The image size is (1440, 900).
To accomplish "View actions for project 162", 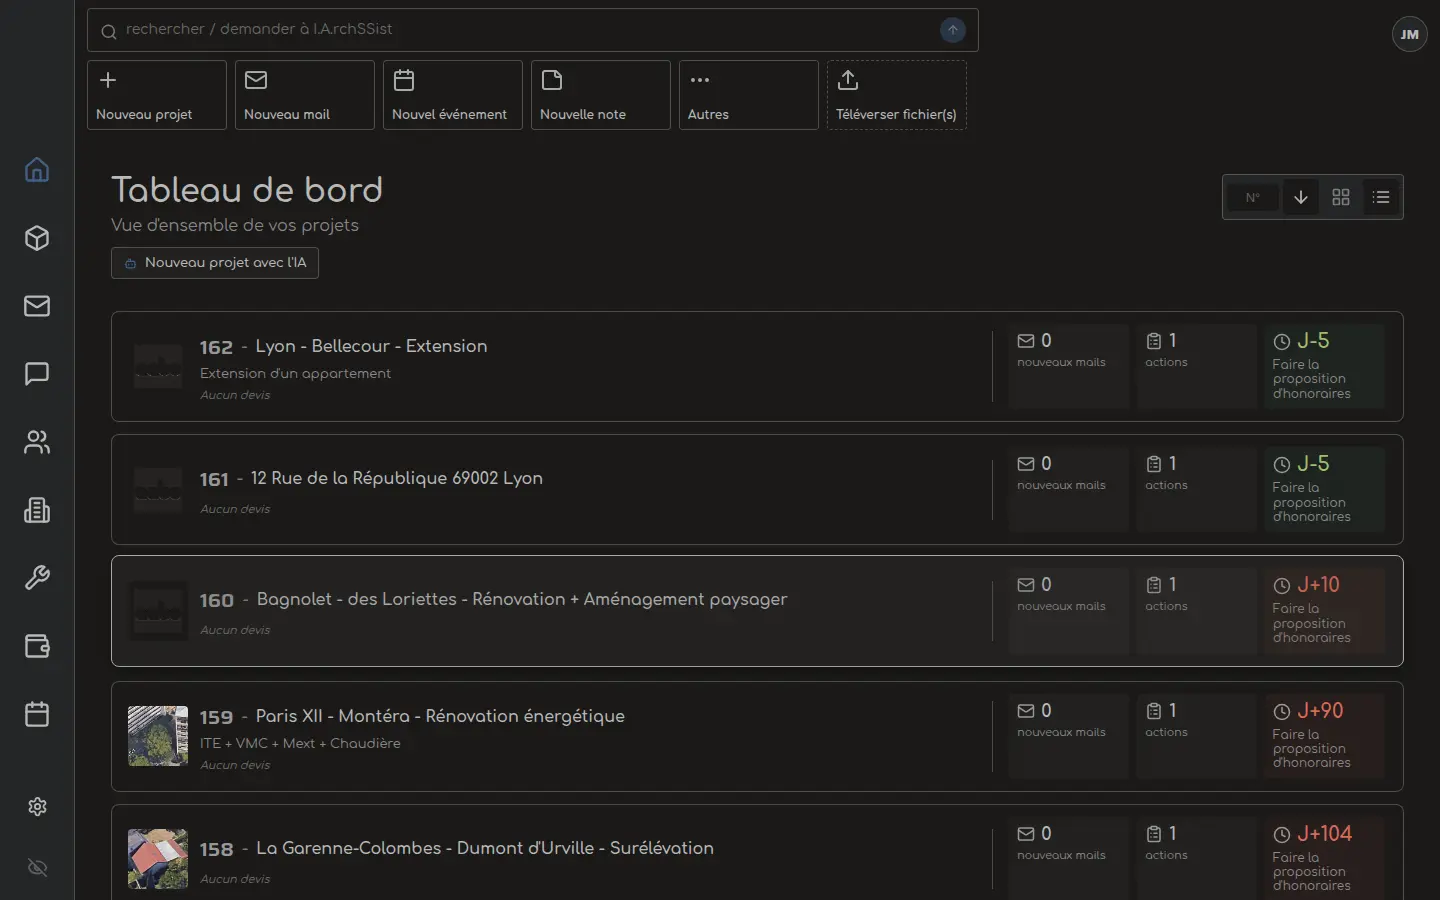I will pyautogui.click(x=1196, y=366).
